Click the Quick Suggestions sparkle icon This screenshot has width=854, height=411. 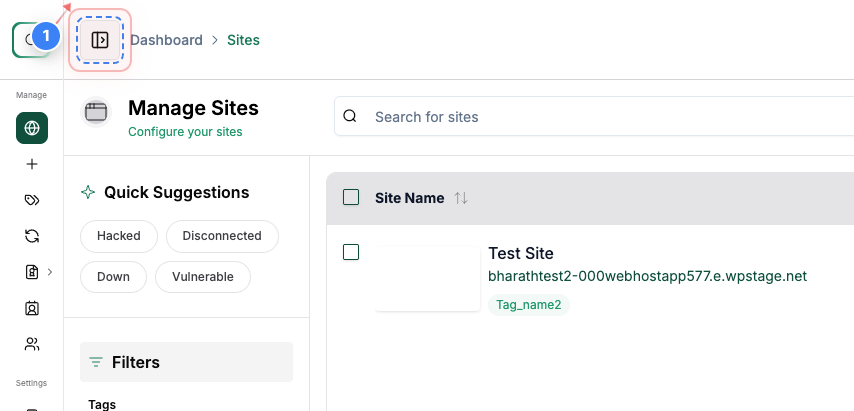click(88, 192)
